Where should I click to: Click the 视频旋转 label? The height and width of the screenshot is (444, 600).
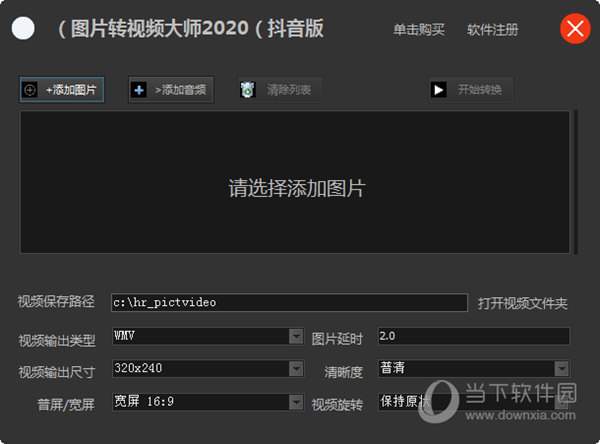337,405
